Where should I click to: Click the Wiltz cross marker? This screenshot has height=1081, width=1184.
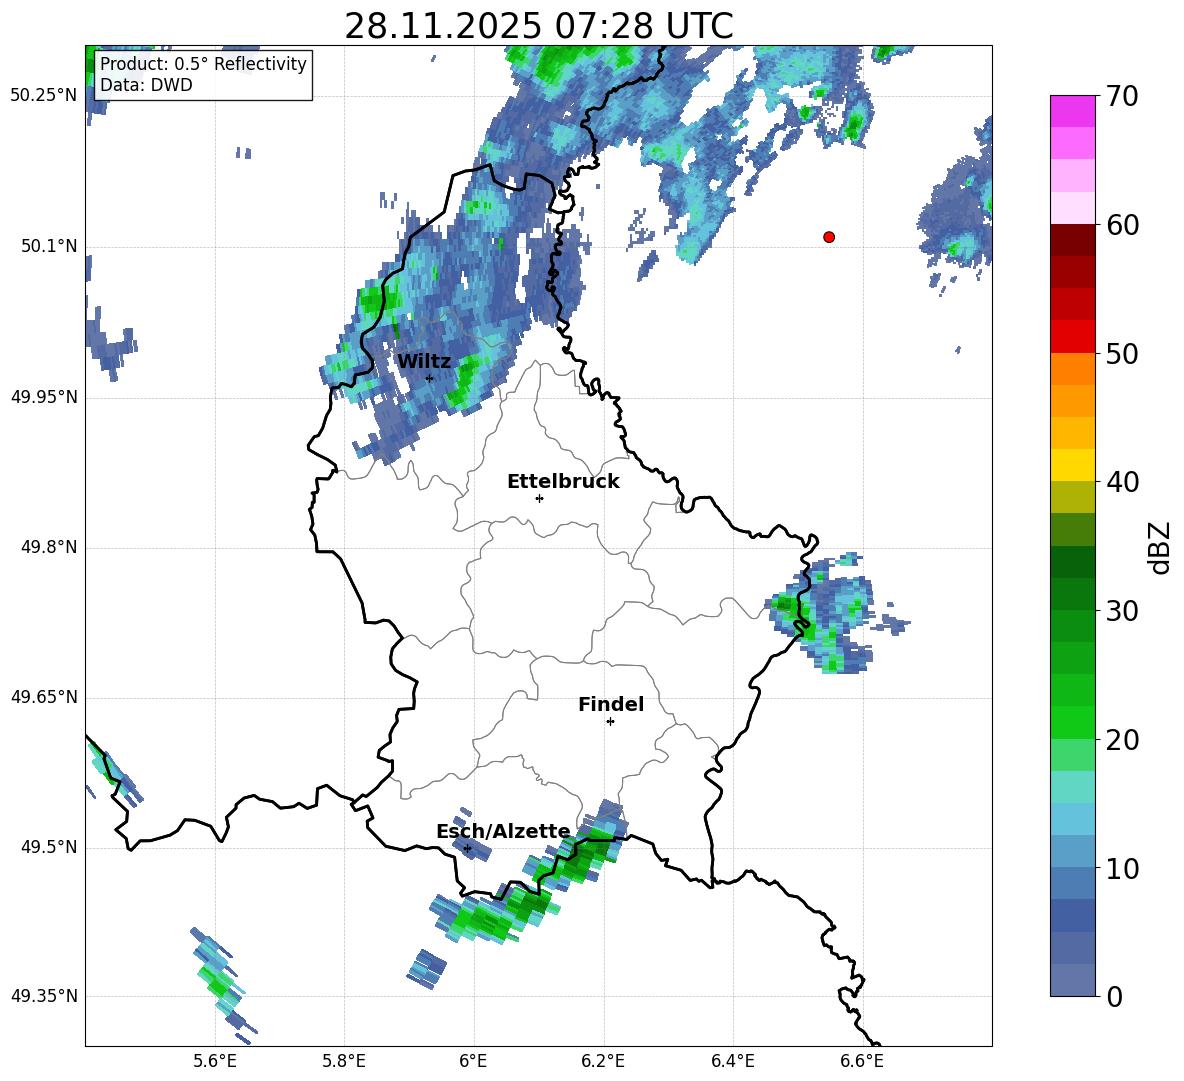[x=429, y=378]
